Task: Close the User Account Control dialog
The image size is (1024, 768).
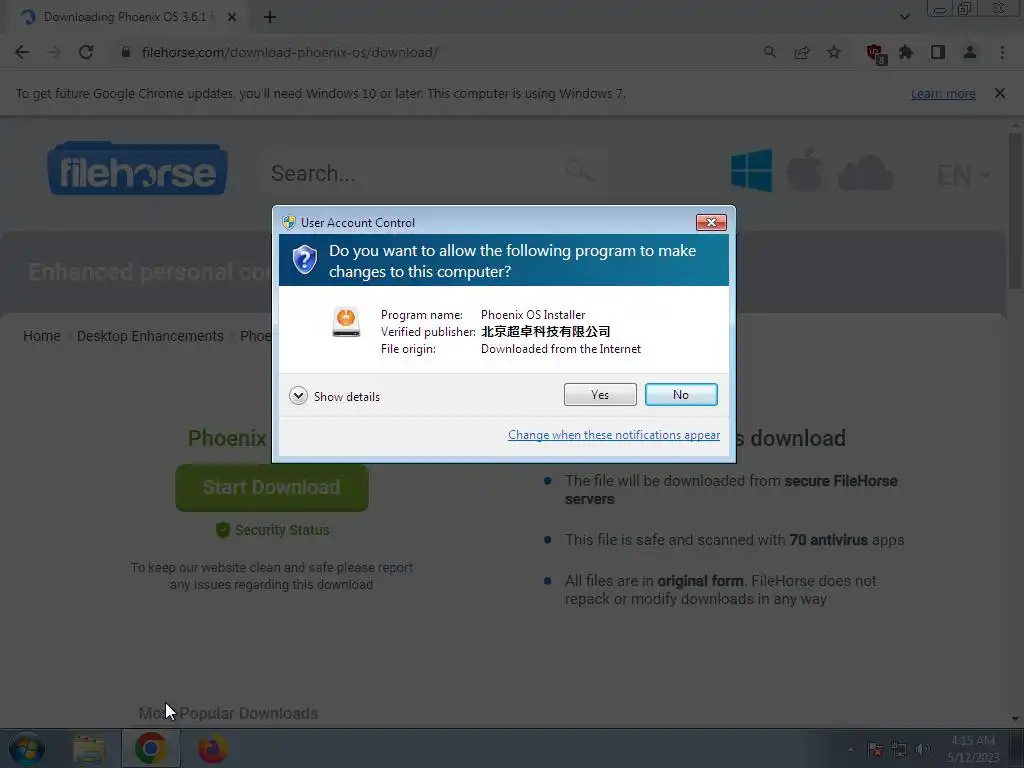Action: tap(711, 222)
